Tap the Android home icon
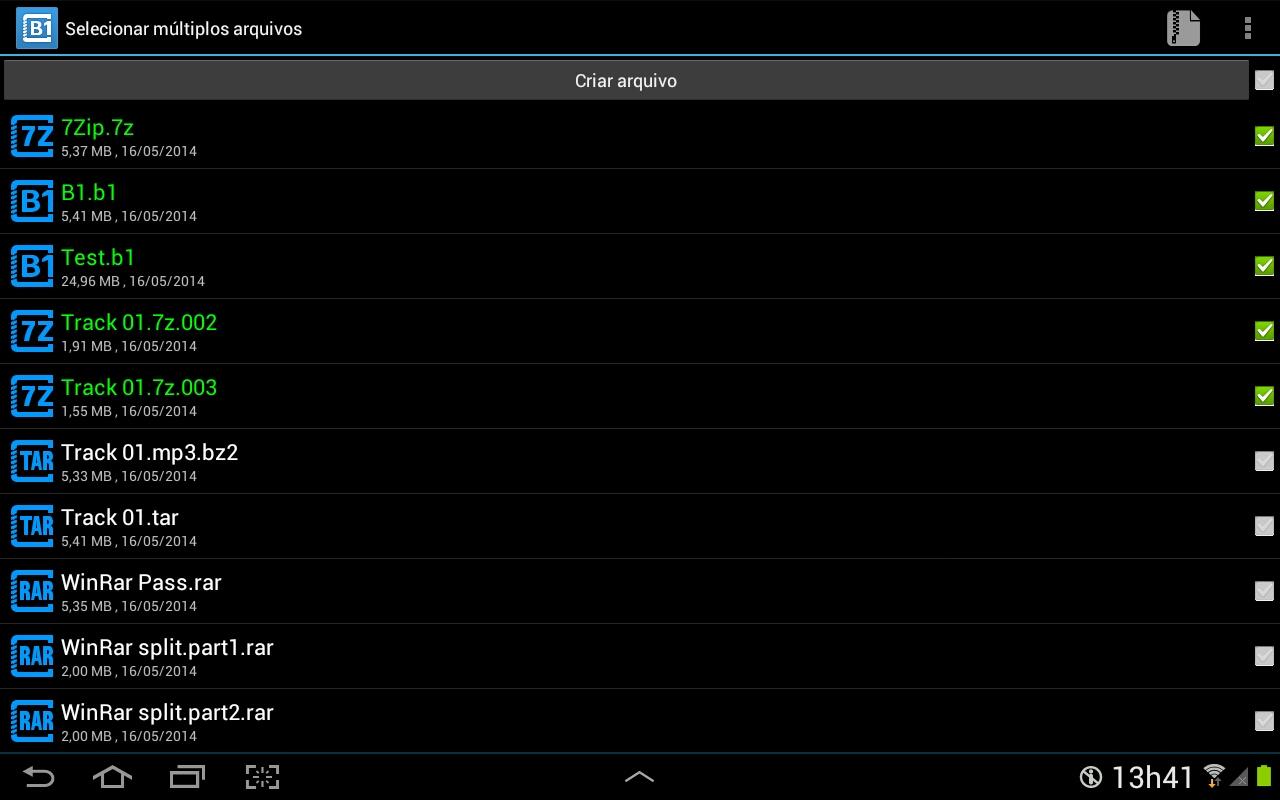This screenshot has width=1280, height=800. tap(112, 777)
